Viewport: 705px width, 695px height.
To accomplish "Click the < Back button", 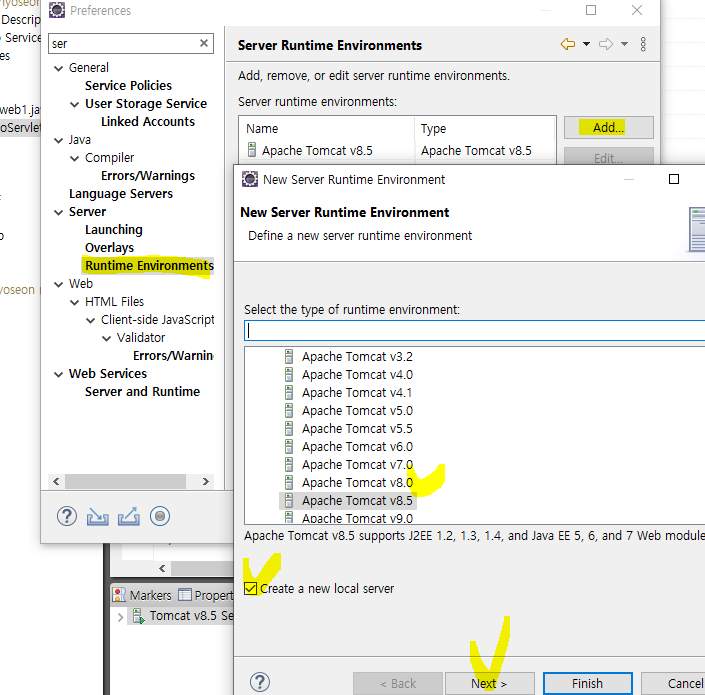I will pos(398,683).
